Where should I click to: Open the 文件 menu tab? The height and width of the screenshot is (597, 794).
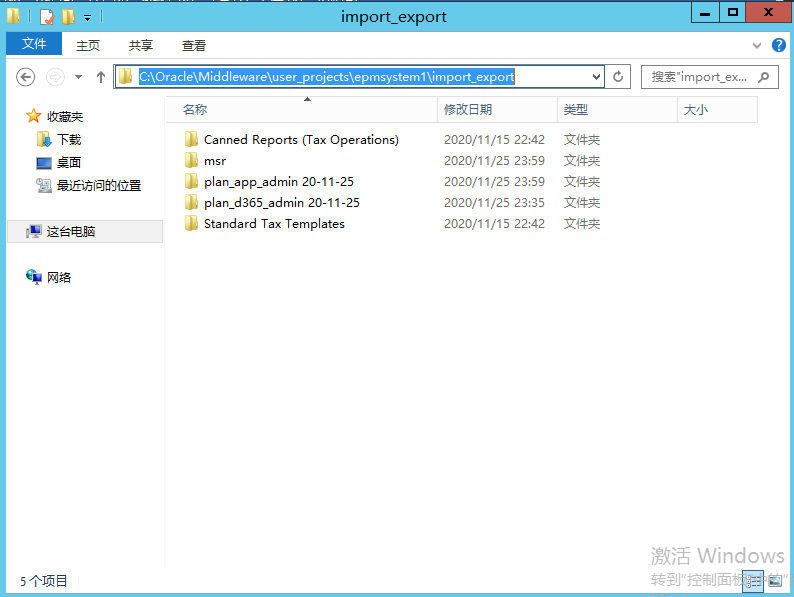(x=34, y=44)
